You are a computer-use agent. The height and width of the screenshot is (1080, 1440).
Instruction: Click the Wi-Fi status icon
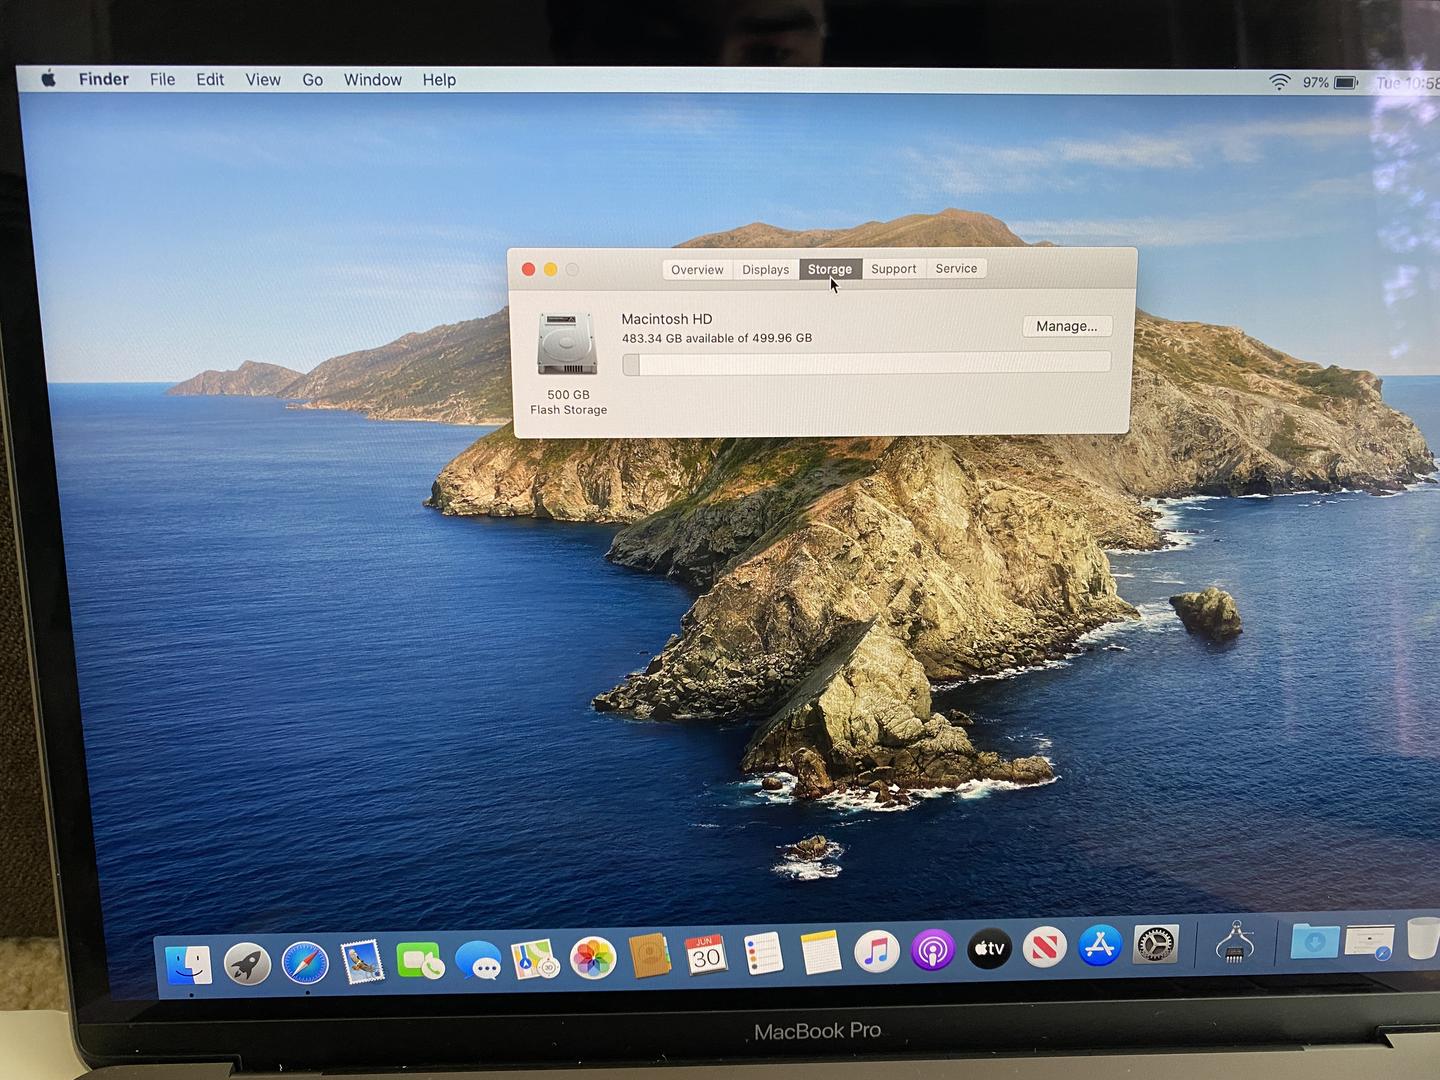pos(1279,82)
